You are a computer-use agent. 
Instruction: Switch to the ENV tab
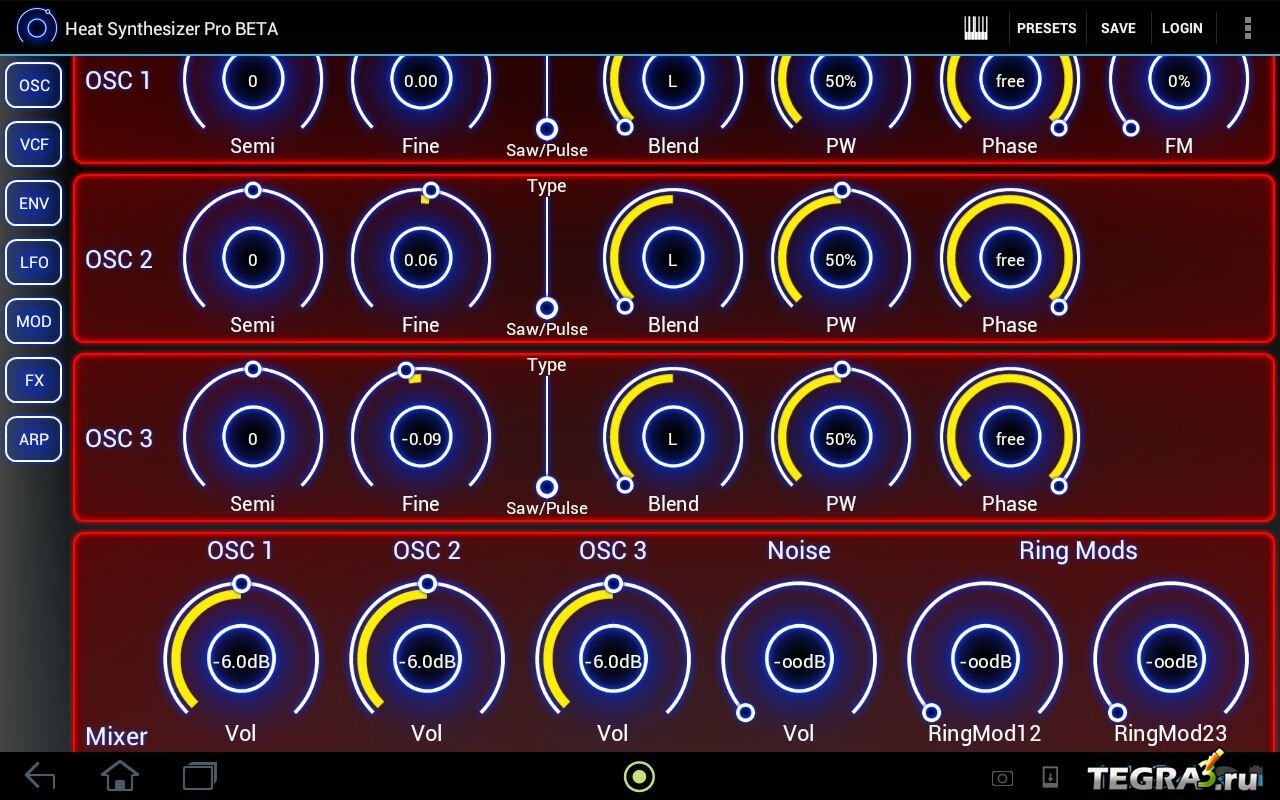[x=34, y=203]
